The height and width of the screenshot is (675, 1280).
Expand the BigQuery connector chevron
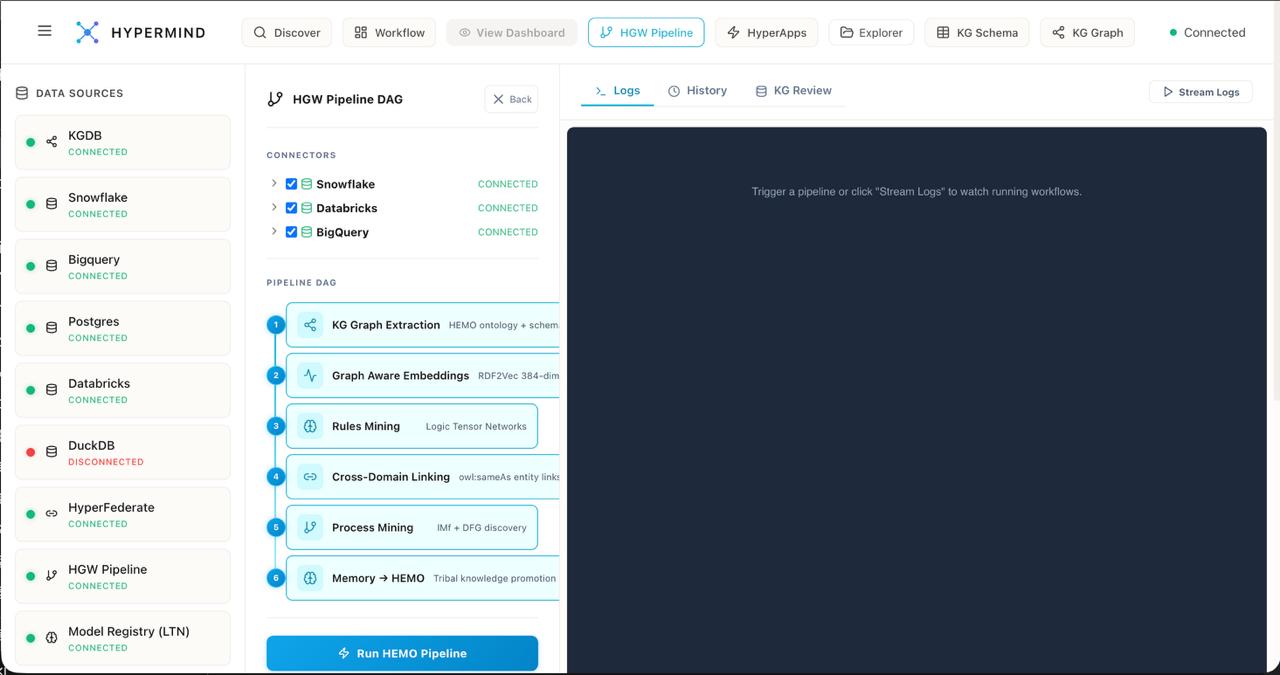[274, 231]
